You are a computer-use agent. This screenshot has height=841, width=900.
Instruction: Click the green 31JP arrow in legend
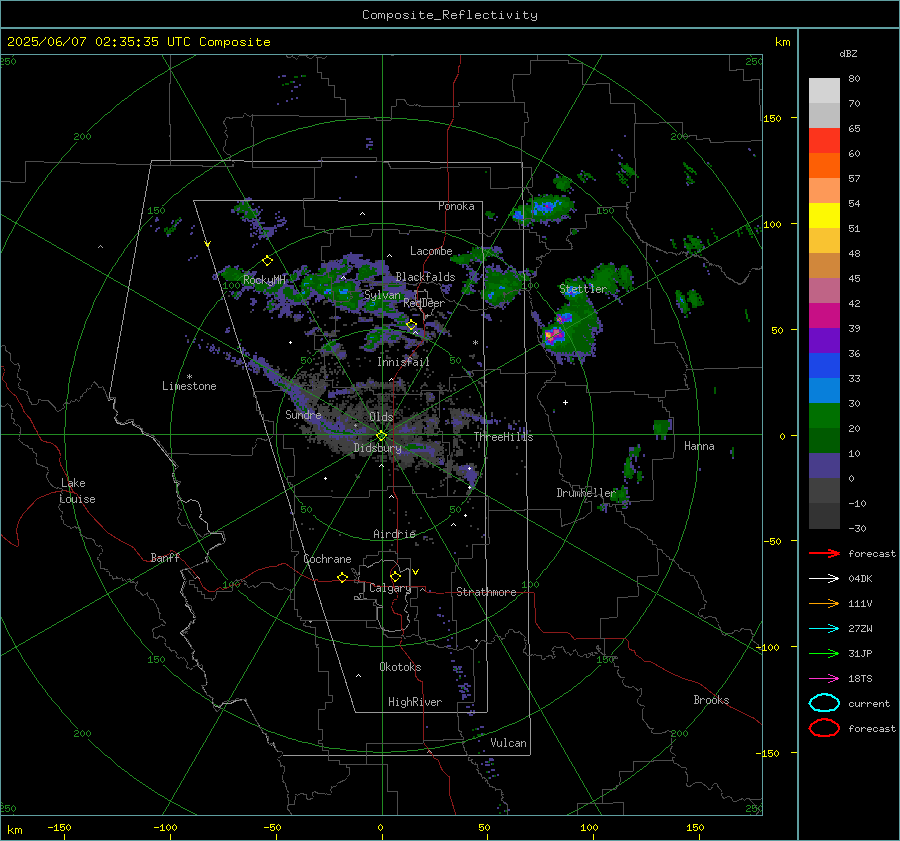[x=824, y=653]
